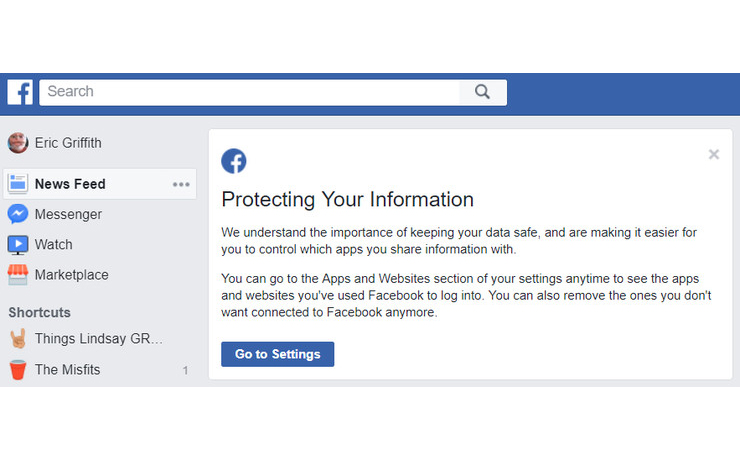Select Watch in the left sidebar
The image size is (740, 460).
(54, 244)
